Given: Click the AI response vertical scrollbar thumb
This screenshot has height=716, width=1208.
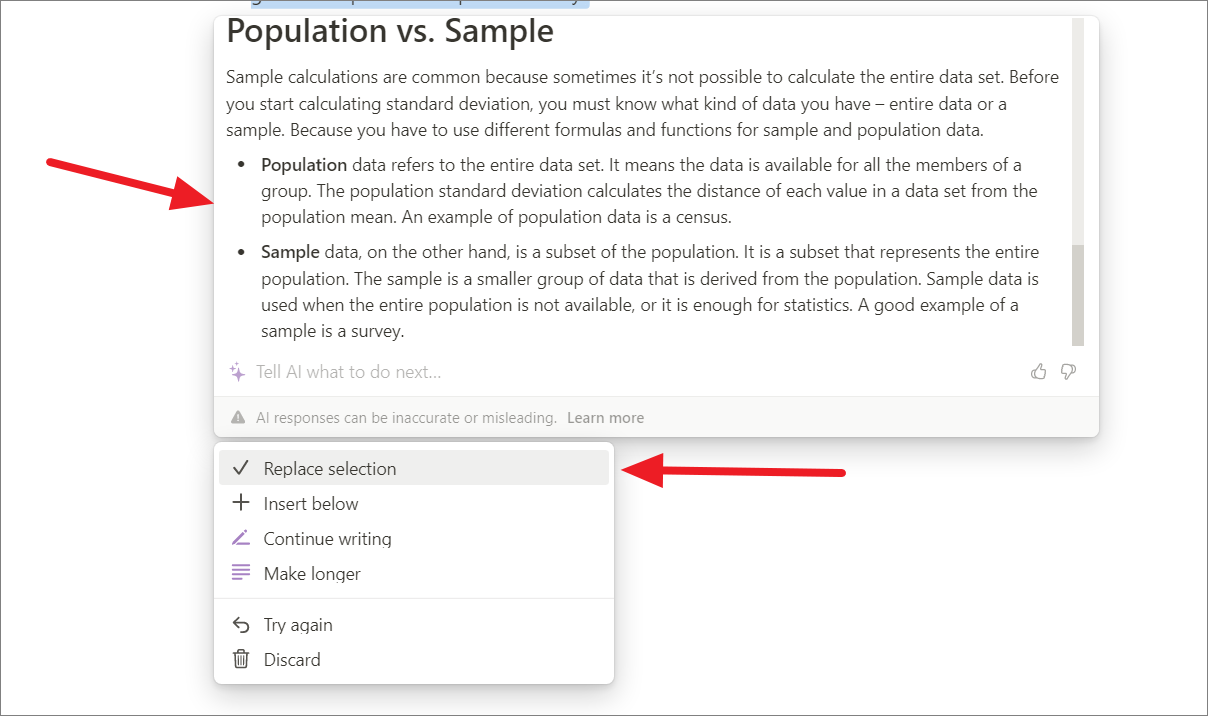Looking at the screenshot, I should pyautogui.click(x=1078, y=296).
